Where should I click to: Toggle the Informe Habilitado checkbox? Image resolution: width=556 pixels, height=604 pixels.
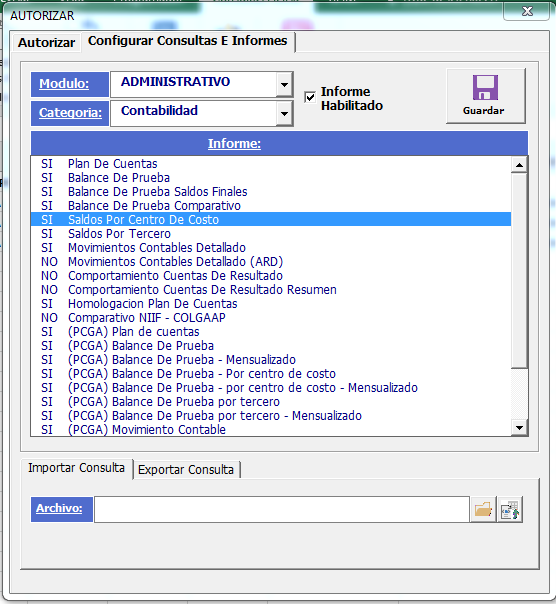pos(310,97)
